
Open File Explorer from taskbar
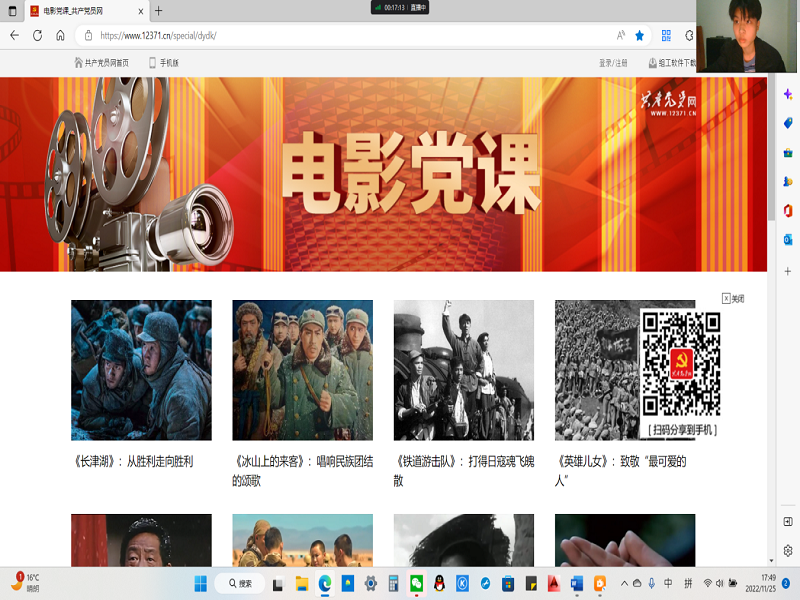(x=302, y=583)
